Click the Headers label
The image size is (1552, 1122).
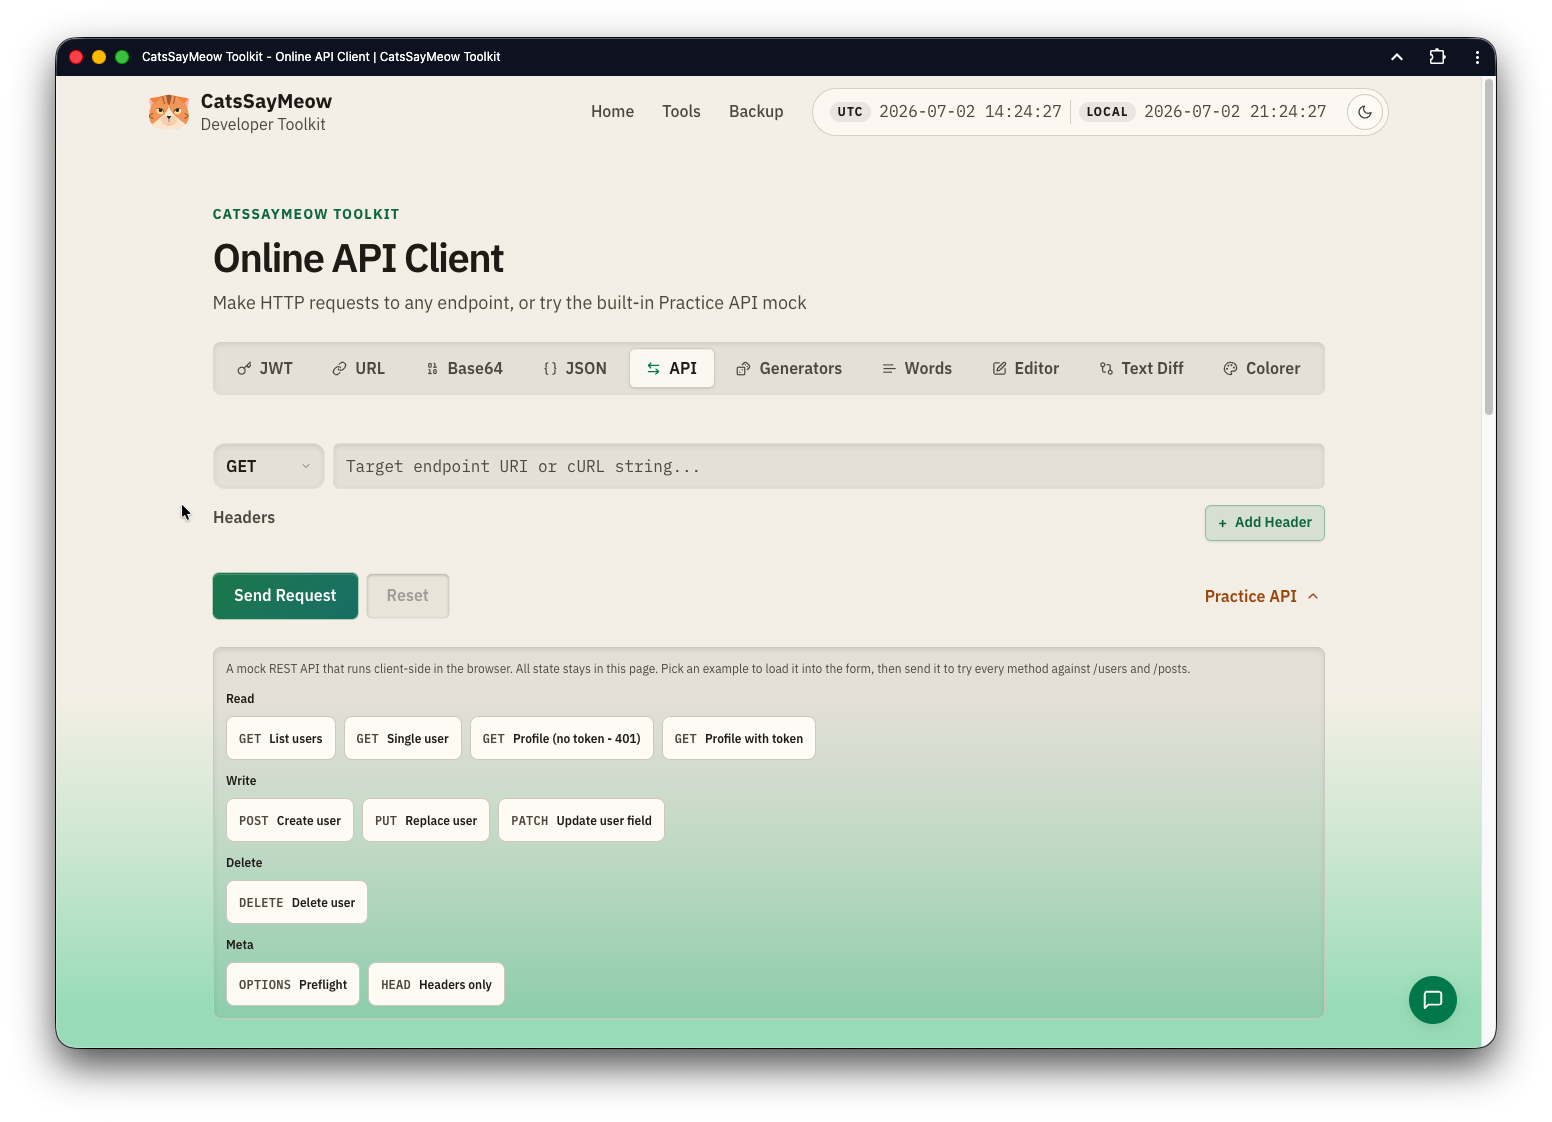click(x=244, y=517)
